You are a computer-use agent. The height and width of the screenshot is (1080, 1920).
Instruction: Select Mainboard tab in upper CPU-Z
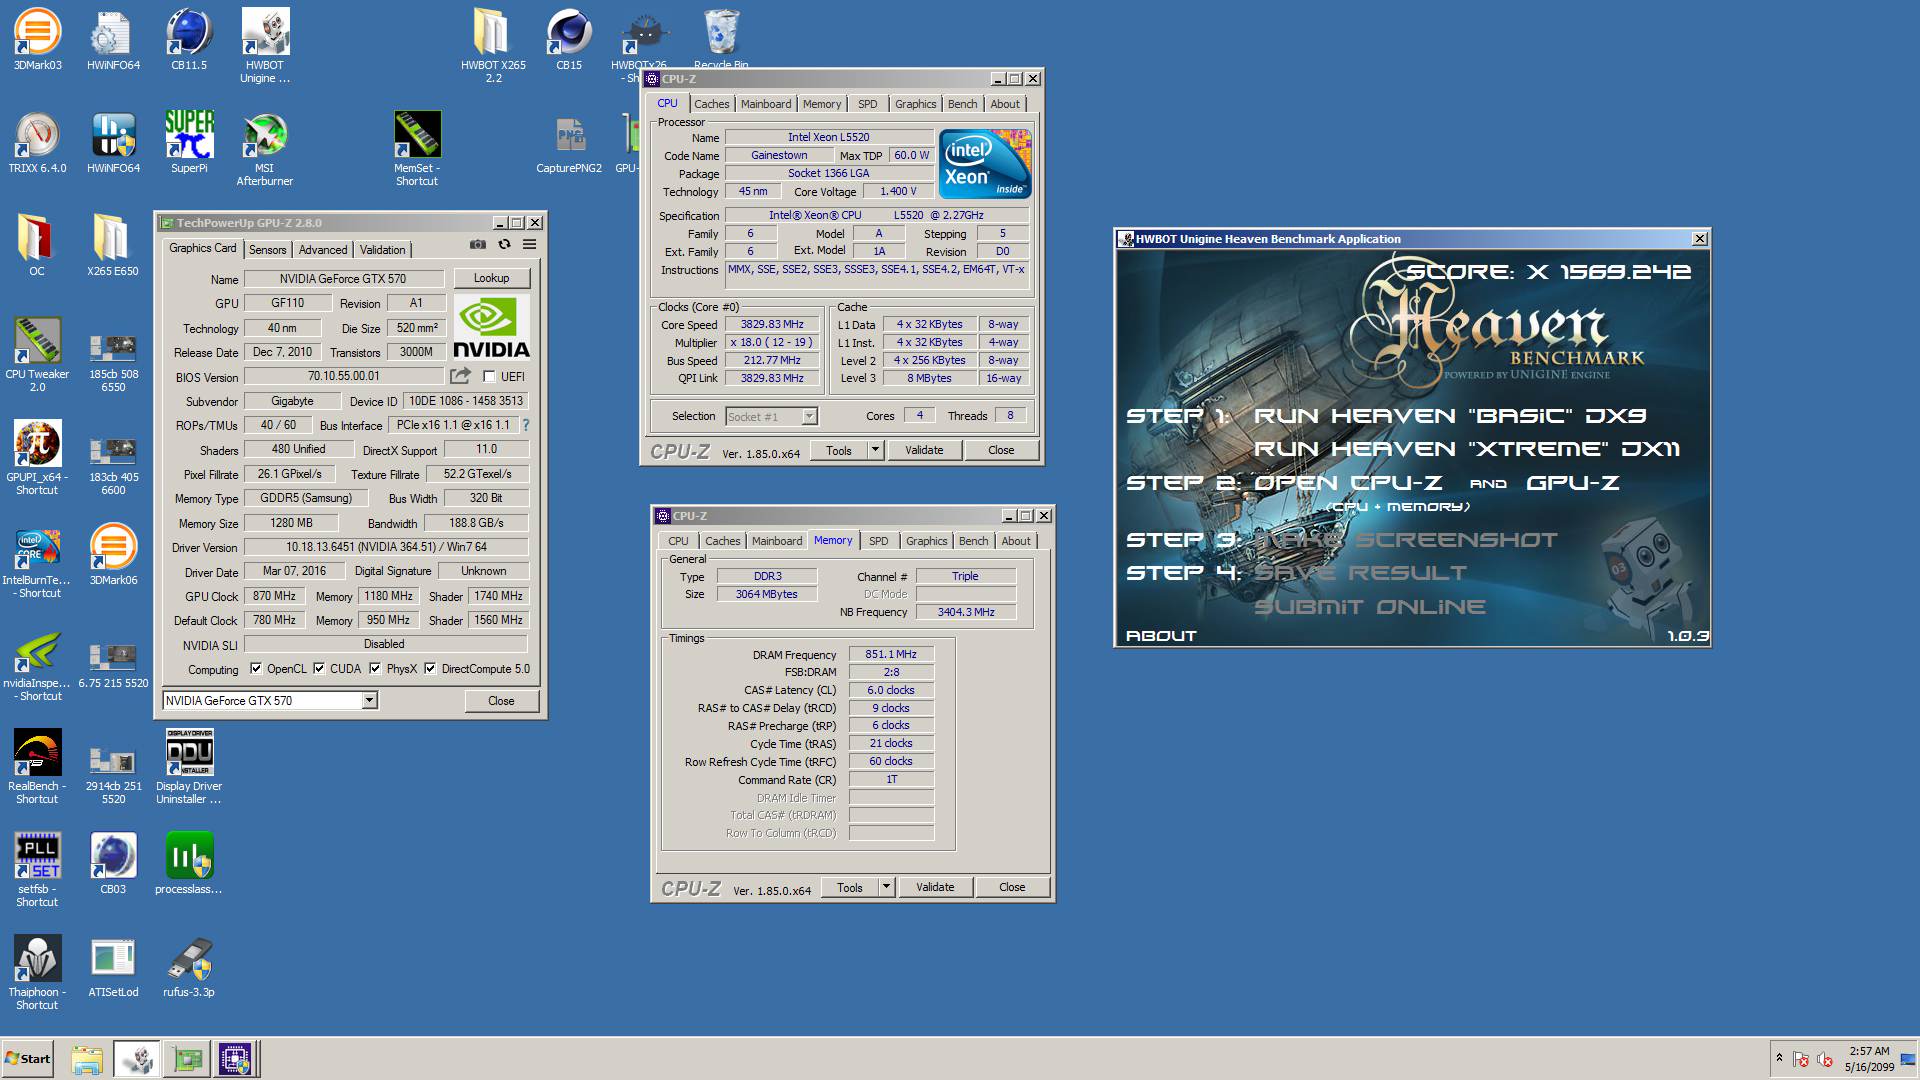coord(766,104)
